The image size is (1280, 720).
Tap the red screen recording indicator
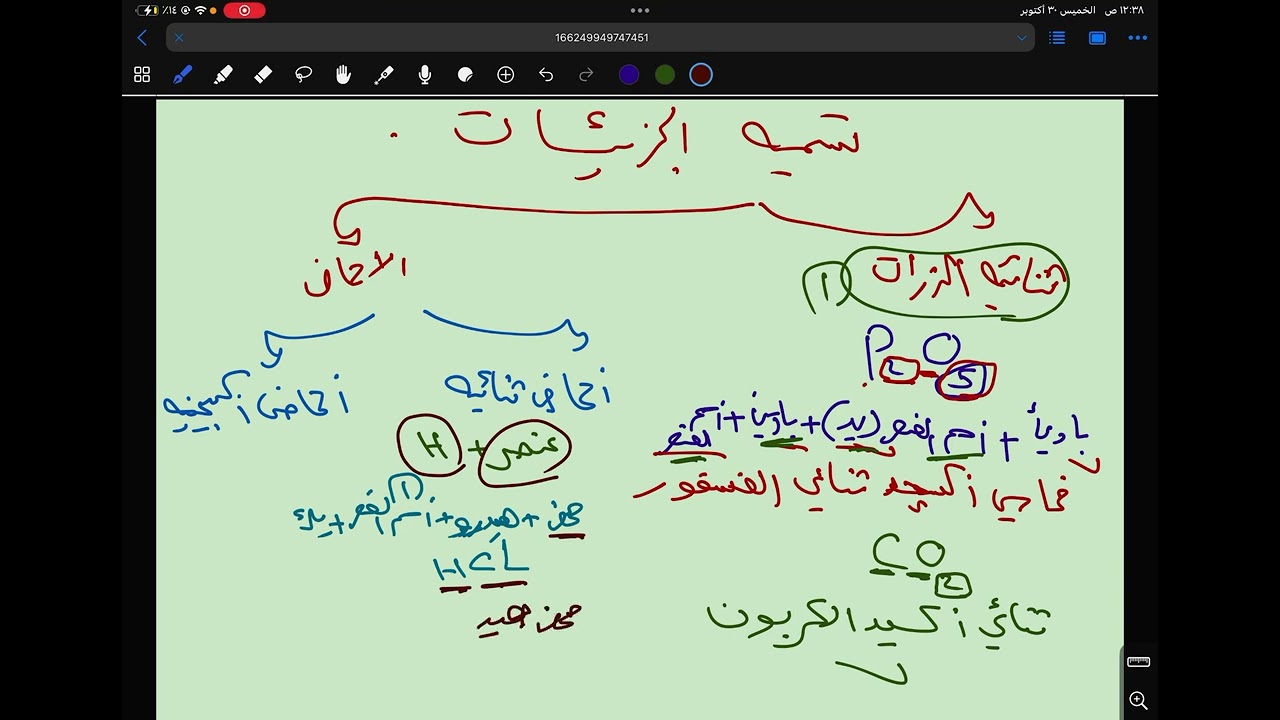tap(245, 10)
